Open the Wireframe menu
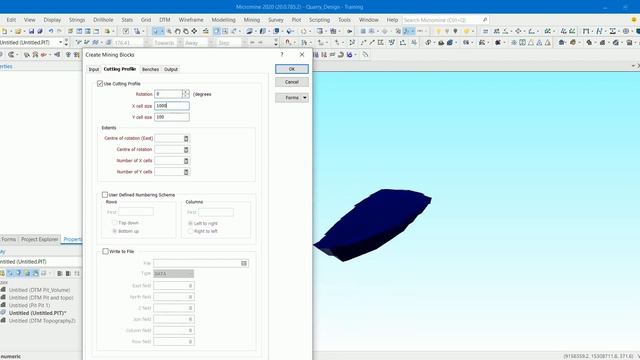This screenshot has width=640, height=360. pyautogui.click(x=191, y=20)
